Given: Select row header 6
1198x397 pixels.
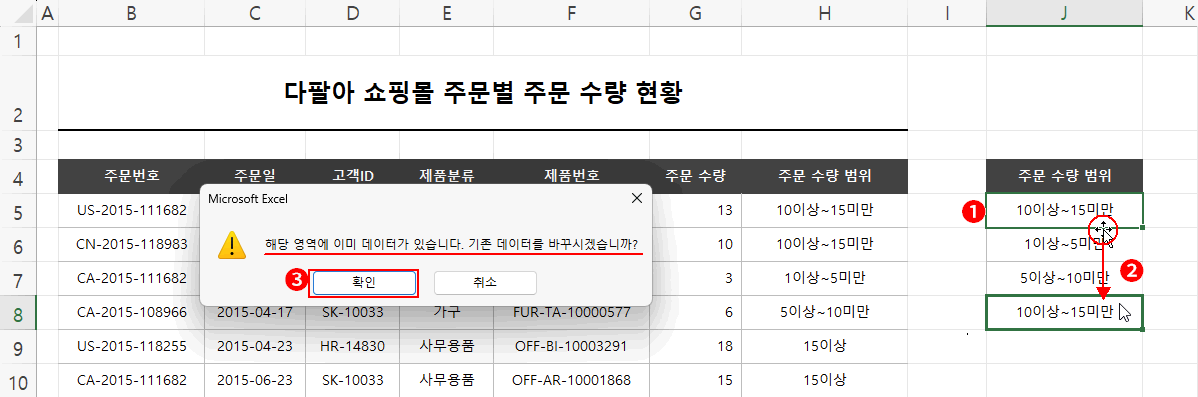Looking at the screenshot, I should pyautogui.click(x=18, y=245).
